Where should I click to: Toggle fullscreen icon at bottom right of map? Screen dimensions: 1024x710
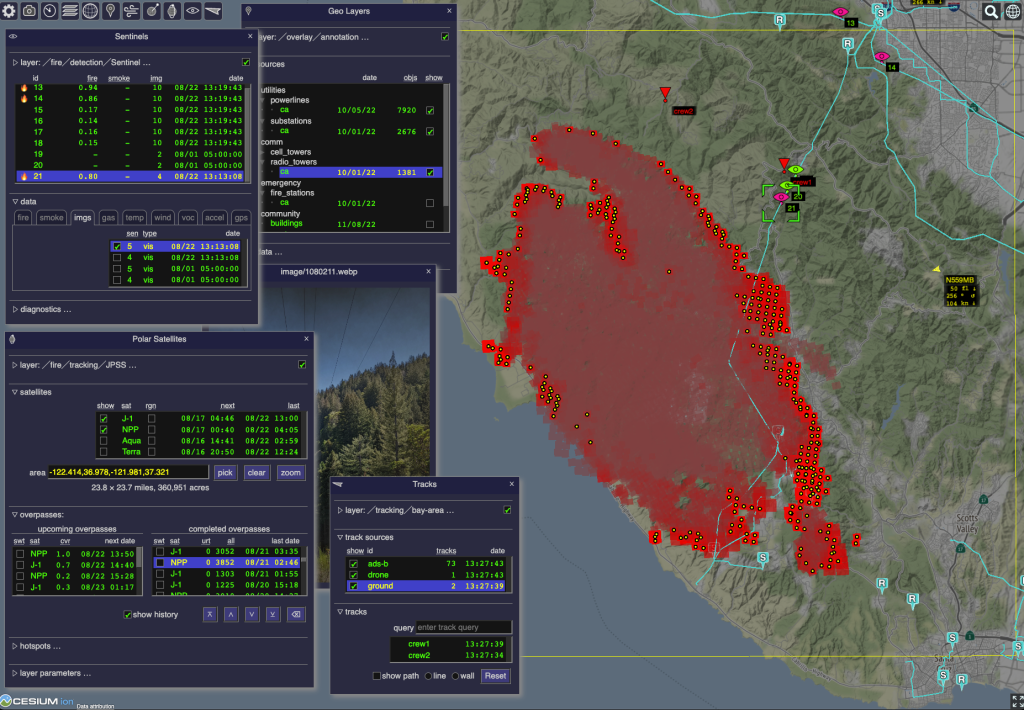tap(1016, 701)
